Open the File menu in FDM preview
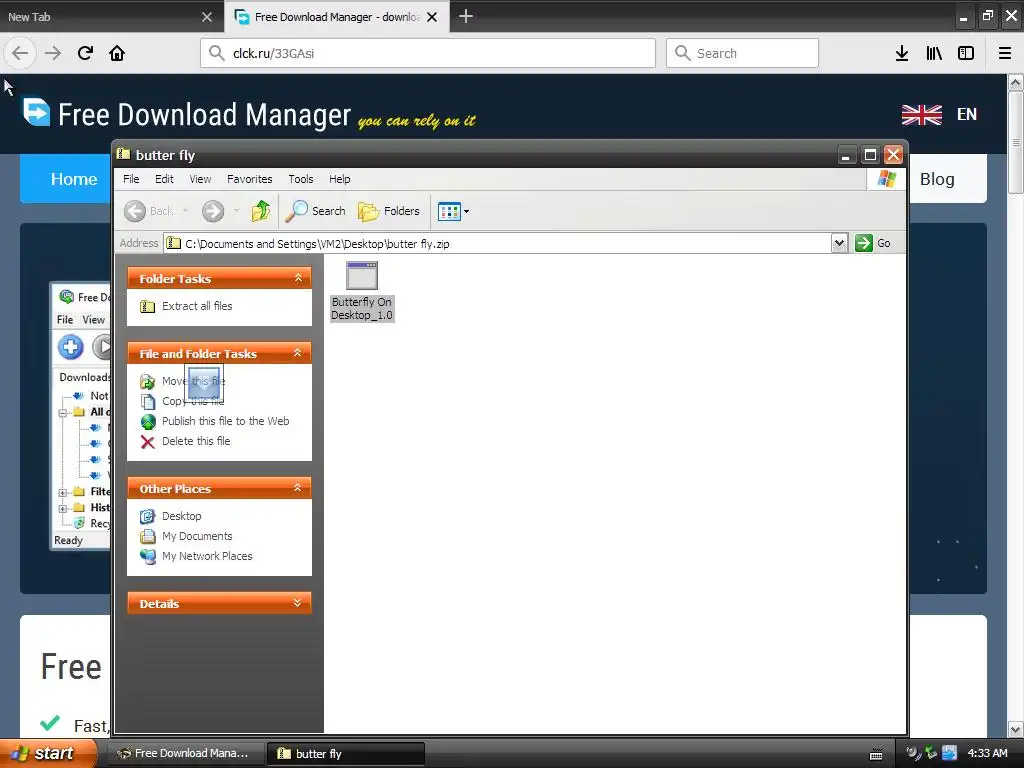The width and height of the screenshot is (1024, 768). (65, 320)
